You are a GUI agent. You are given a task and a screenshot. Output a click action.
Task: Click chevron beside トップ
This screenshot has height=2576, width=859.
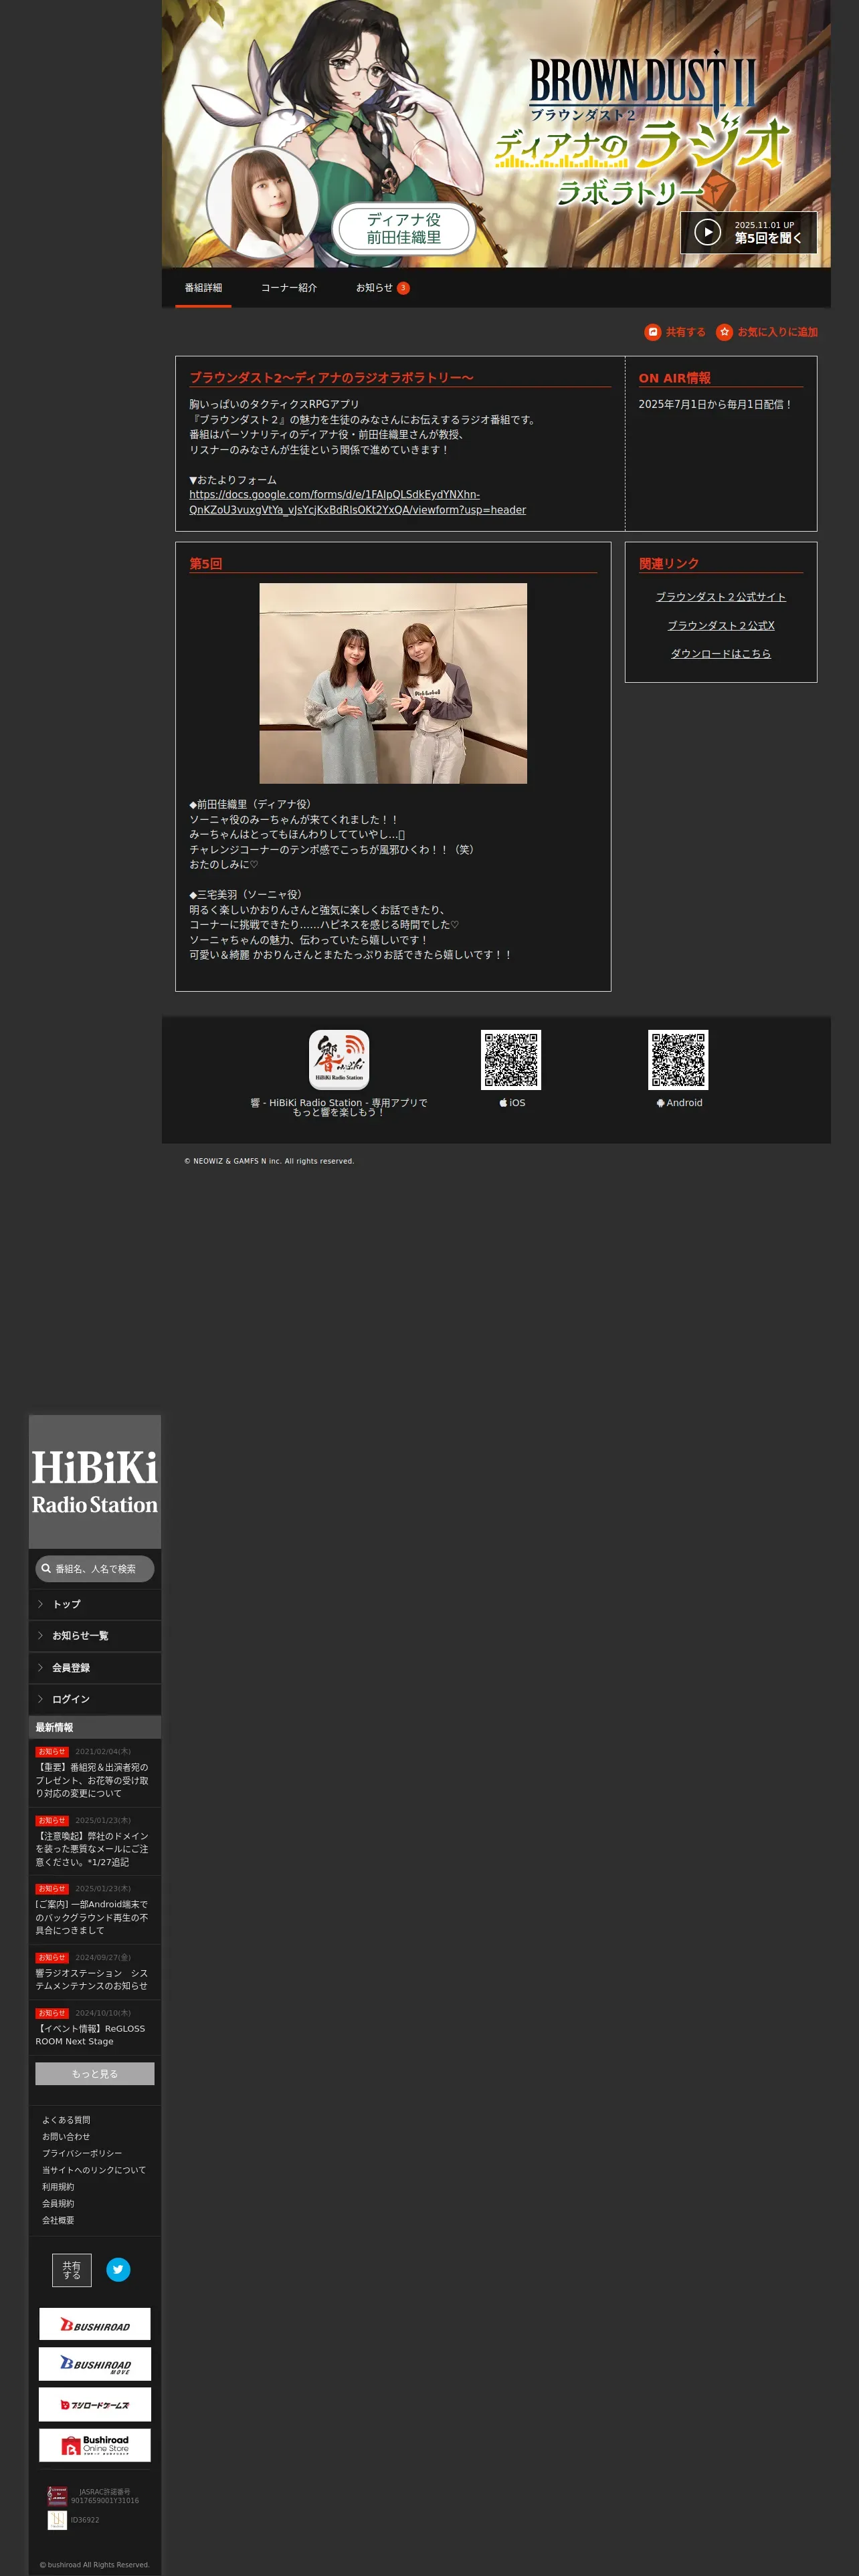[40, 1604]
